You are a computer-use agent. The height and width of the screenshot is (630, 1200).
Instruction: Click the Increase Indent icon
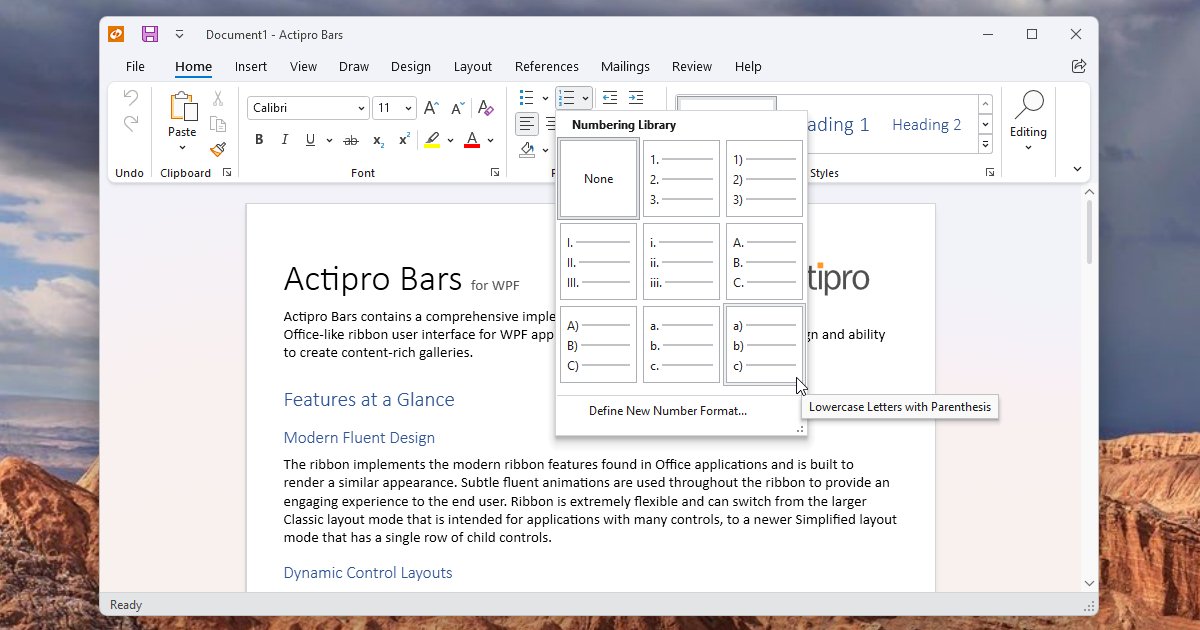coord(636,98)
